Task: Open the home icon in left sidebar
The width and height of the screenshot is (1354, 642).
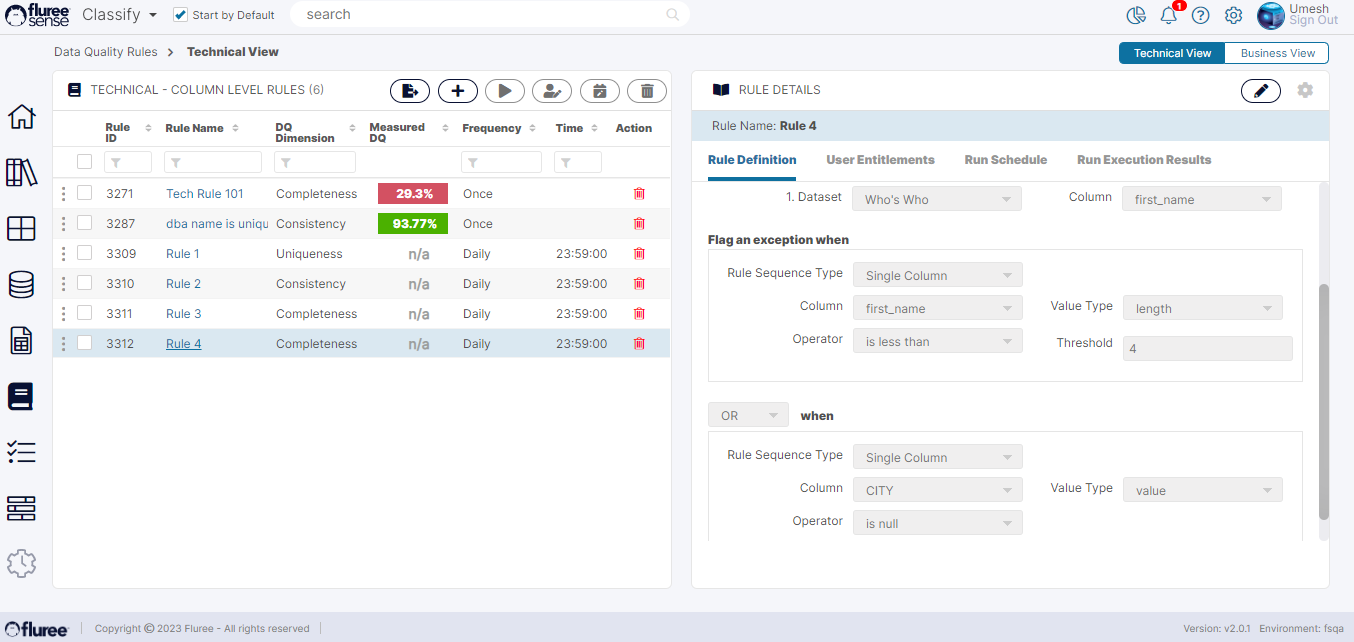Action: coord(21,117)
